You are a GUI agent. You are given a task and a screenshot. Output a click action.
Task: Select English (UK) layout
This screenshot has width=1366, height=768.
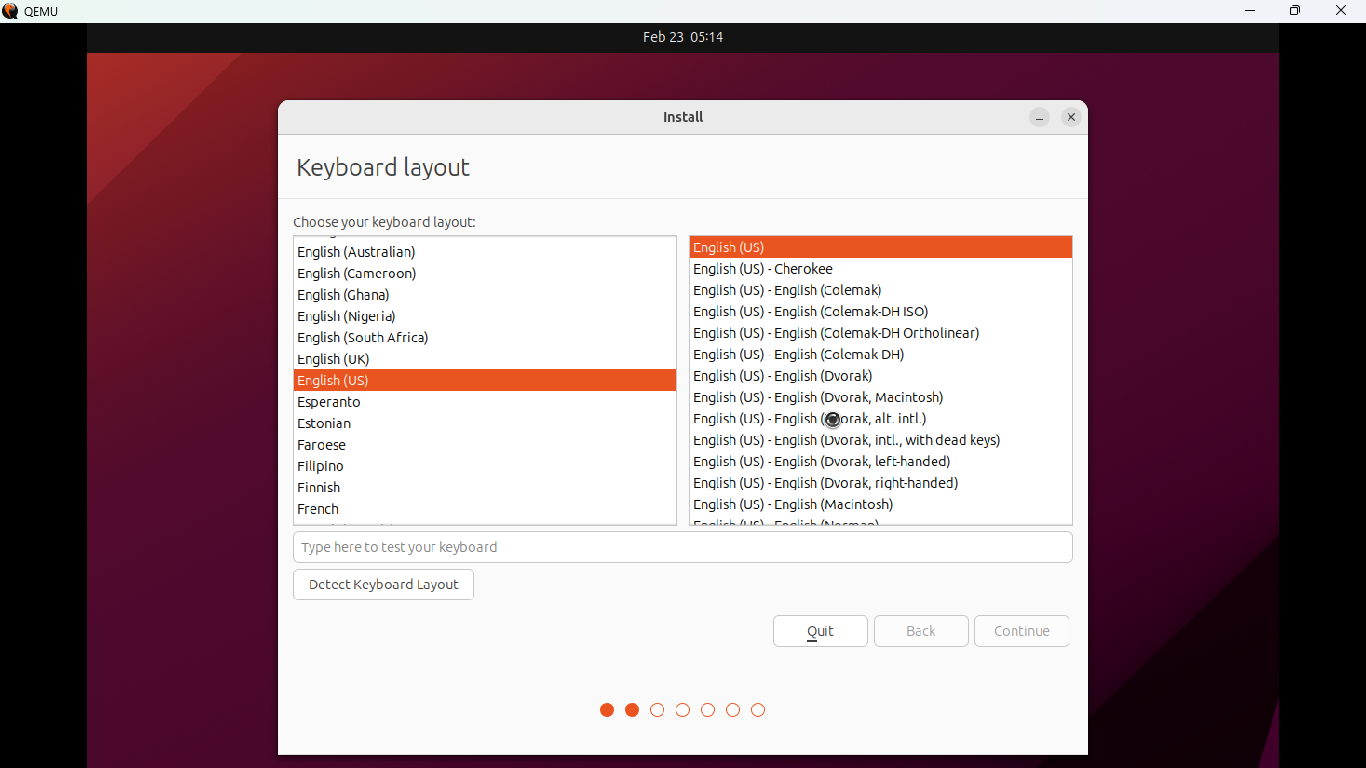click(485, 359)
